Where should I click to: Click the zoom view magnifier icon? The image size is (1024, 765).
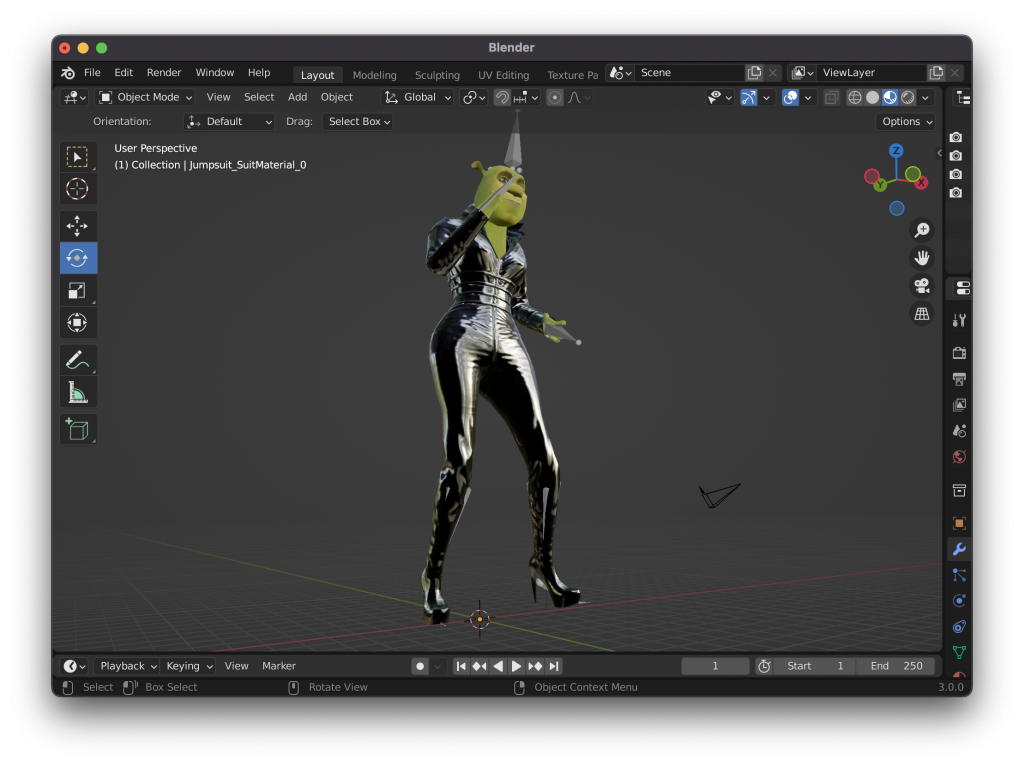921,230
